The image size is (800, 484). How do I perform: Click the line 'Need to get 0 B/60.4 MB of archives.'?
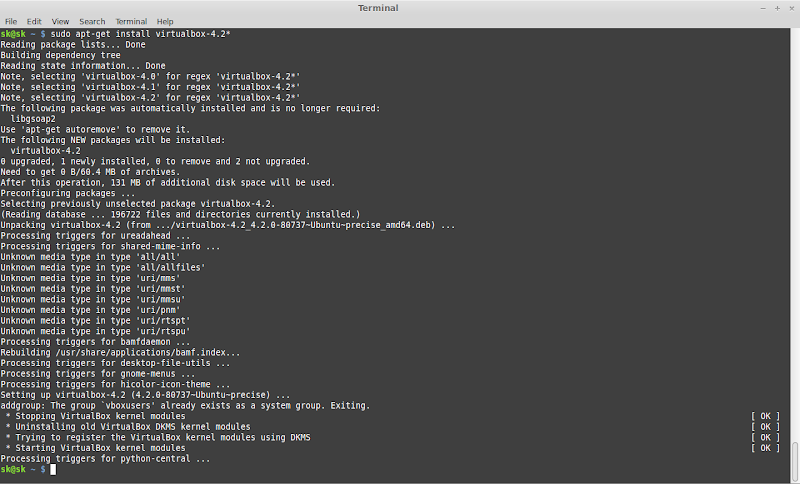click(x=90, y=172)
